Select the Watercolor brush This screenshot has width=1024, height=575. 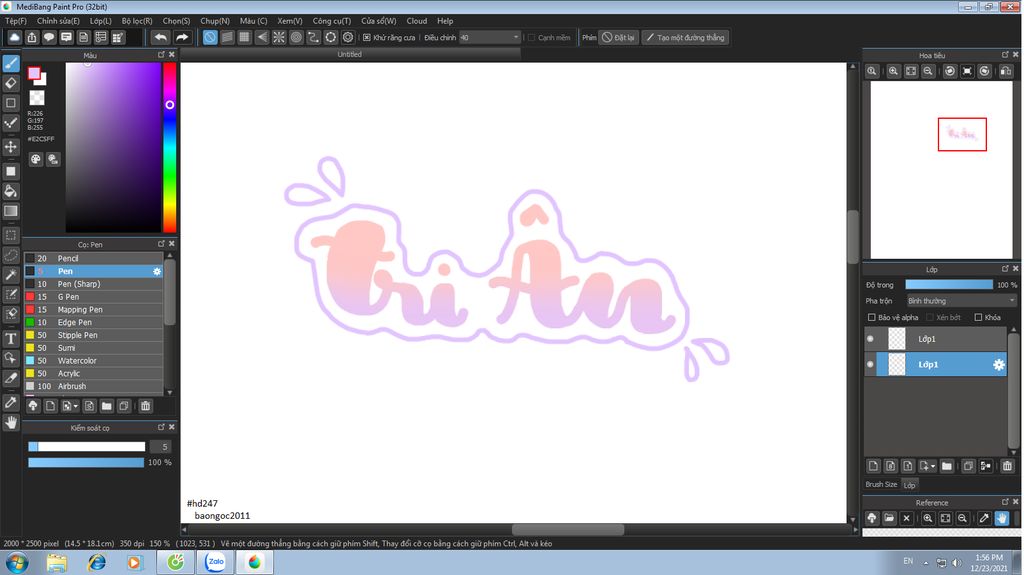(x=93, y=361)
